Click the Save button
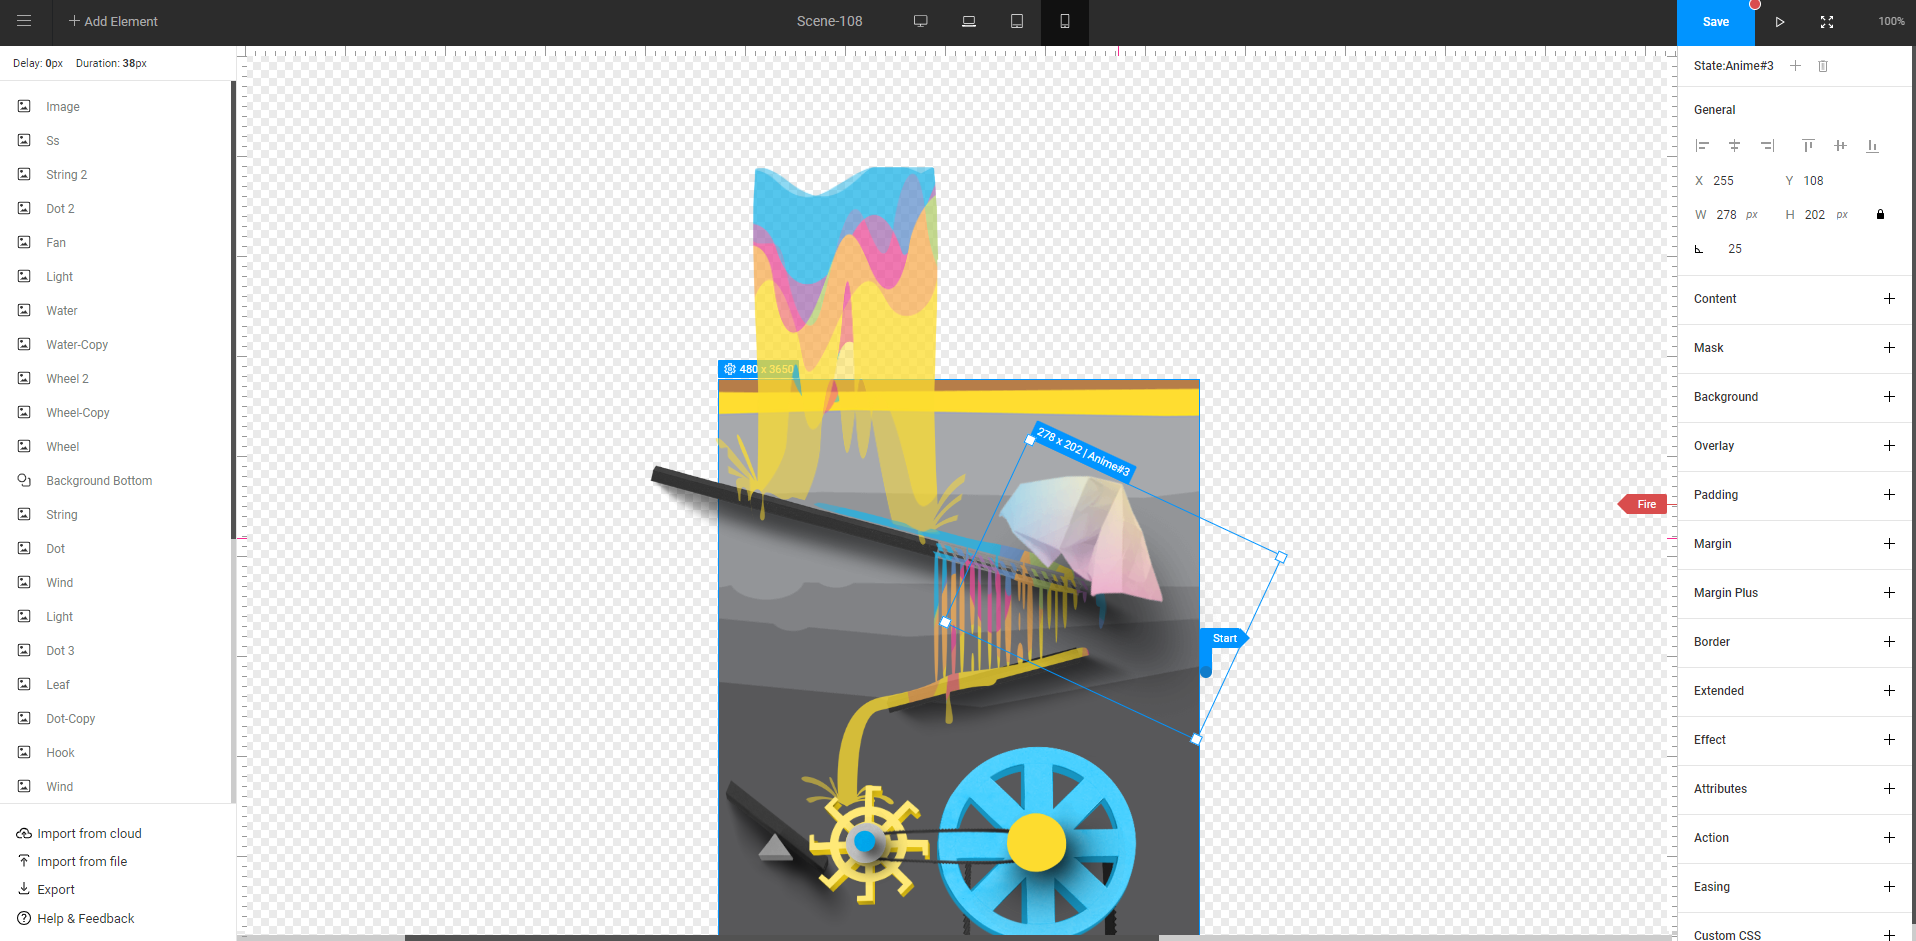 (x=1715, y=21)
